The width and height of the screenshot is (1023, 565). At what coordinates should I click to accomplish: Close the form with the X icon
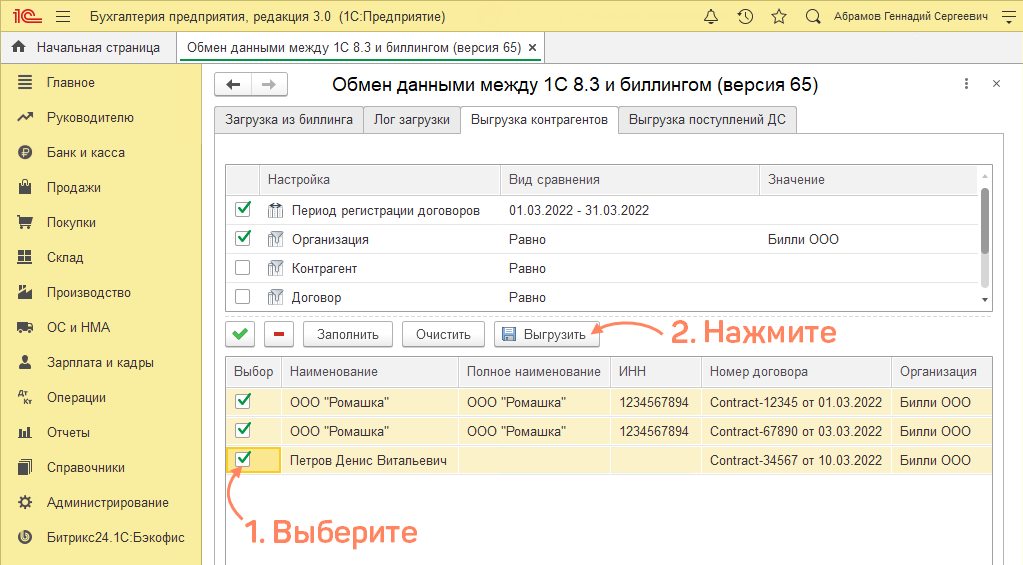(996, 84)
